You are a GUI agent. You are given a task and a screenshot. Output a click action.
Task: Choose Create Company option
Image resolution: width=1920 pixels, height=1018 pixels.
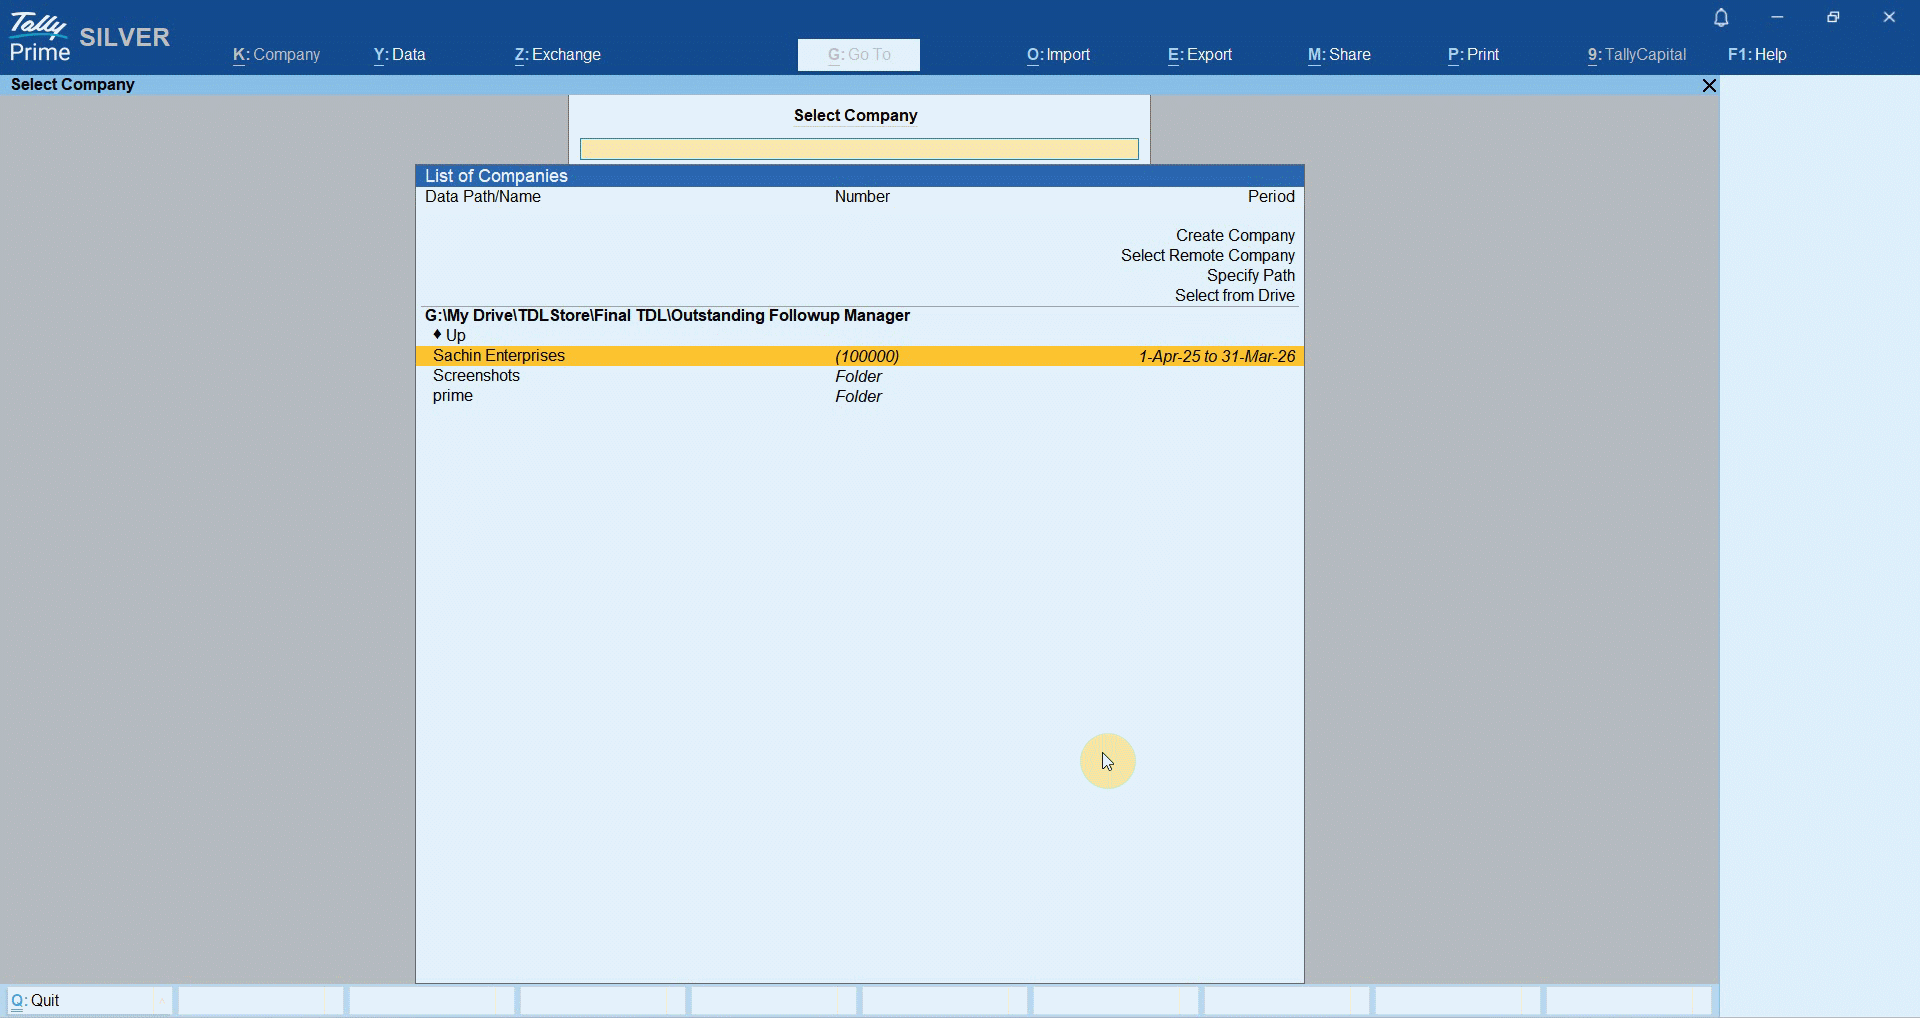point(1234,236)
